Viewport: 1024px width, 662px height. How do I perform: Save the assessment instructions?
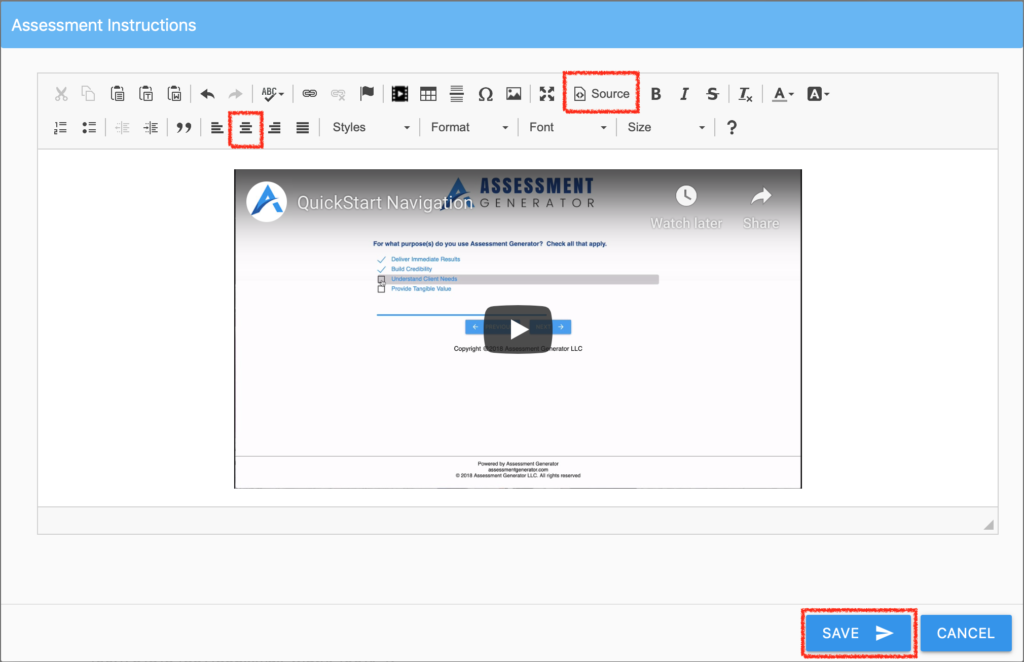858,633
